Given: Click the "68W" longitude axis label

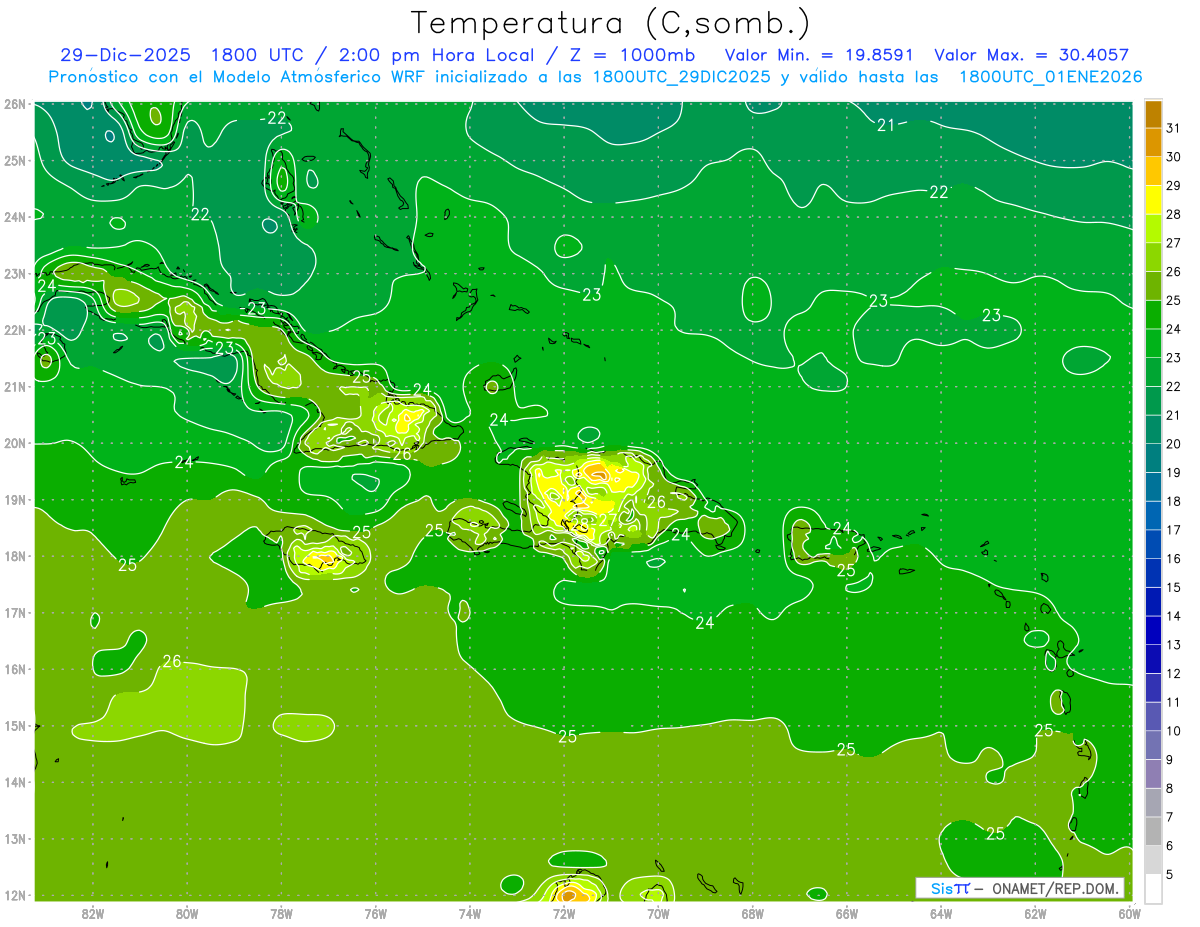Looking at the screenshot, I should point(753,914).
